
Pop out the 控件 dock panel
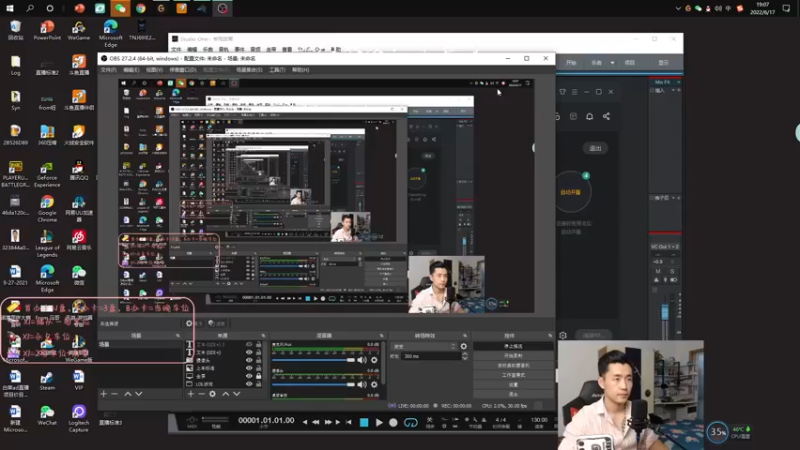[x=550, y=336]
